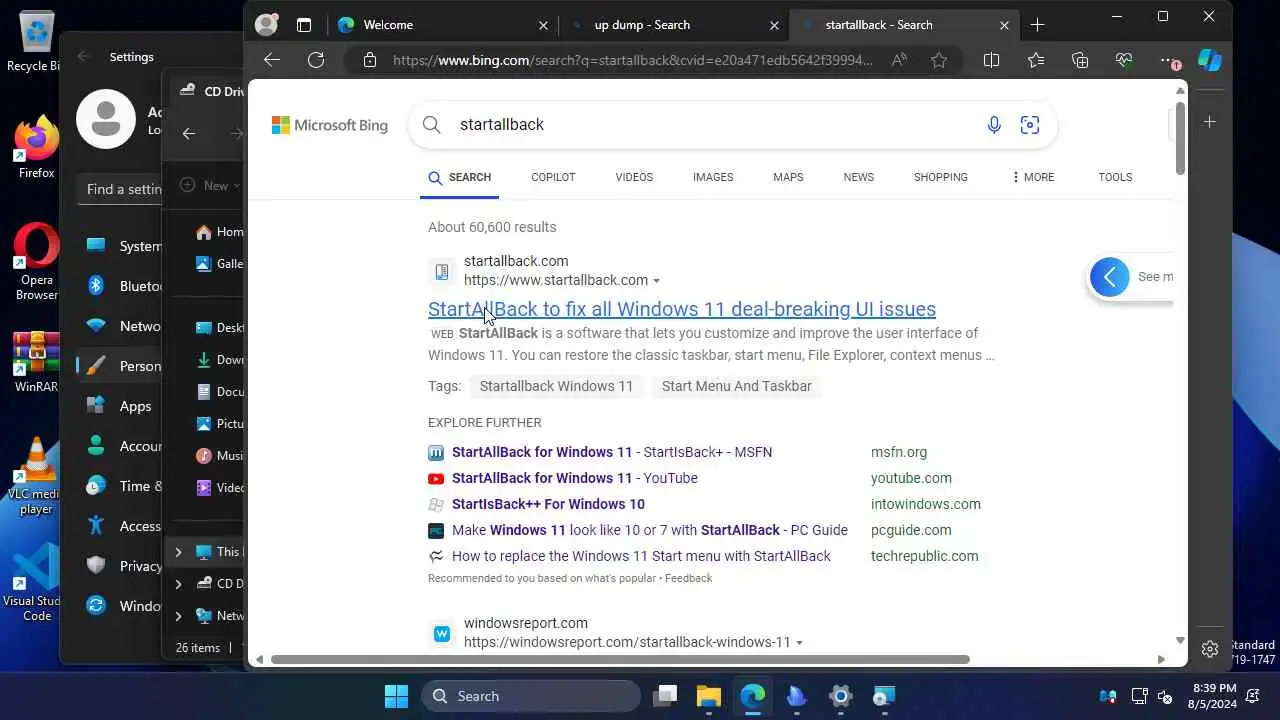Click Start Menu And Taskbar tag
This screenshot has width=1280, height=720.
(x=737, y=386)
